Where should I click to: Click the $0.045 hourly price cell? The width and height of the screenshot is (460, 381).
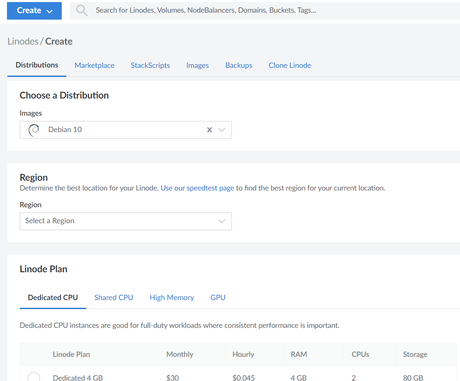(x=243, y=378)
